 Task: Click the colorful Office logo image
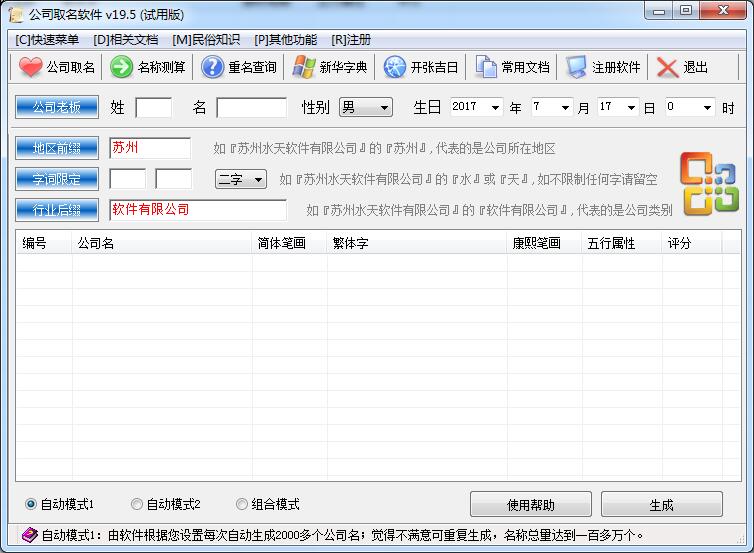(709, 184)
